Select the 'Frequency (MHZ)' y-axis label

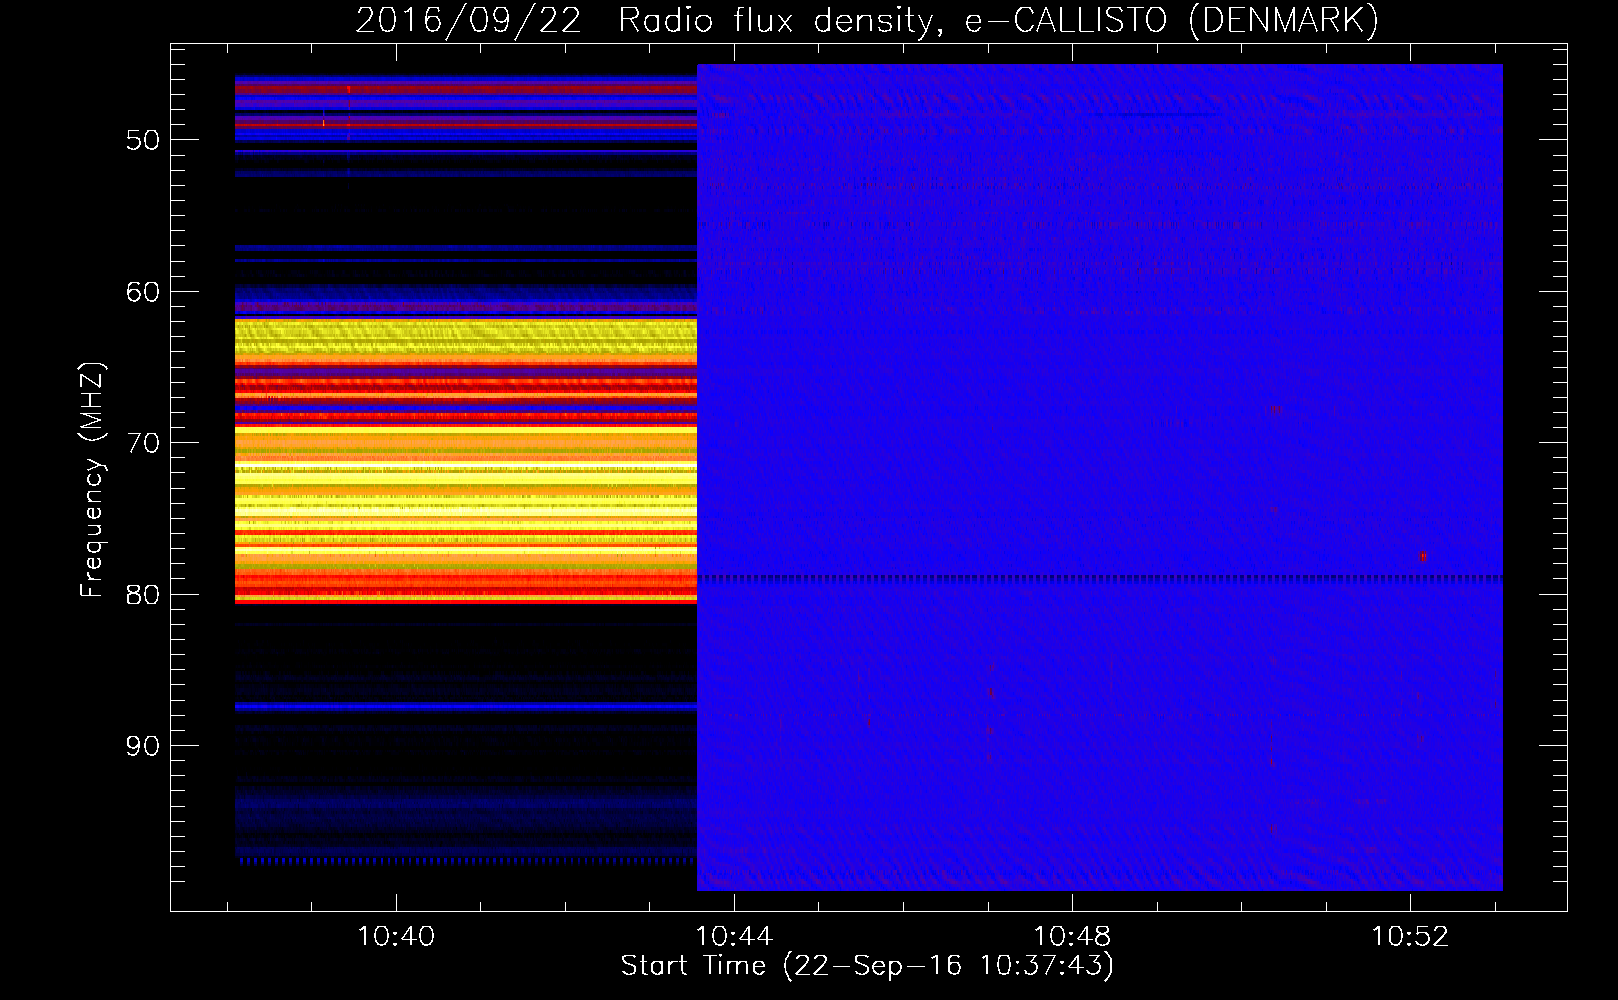(x=92, y=480)
